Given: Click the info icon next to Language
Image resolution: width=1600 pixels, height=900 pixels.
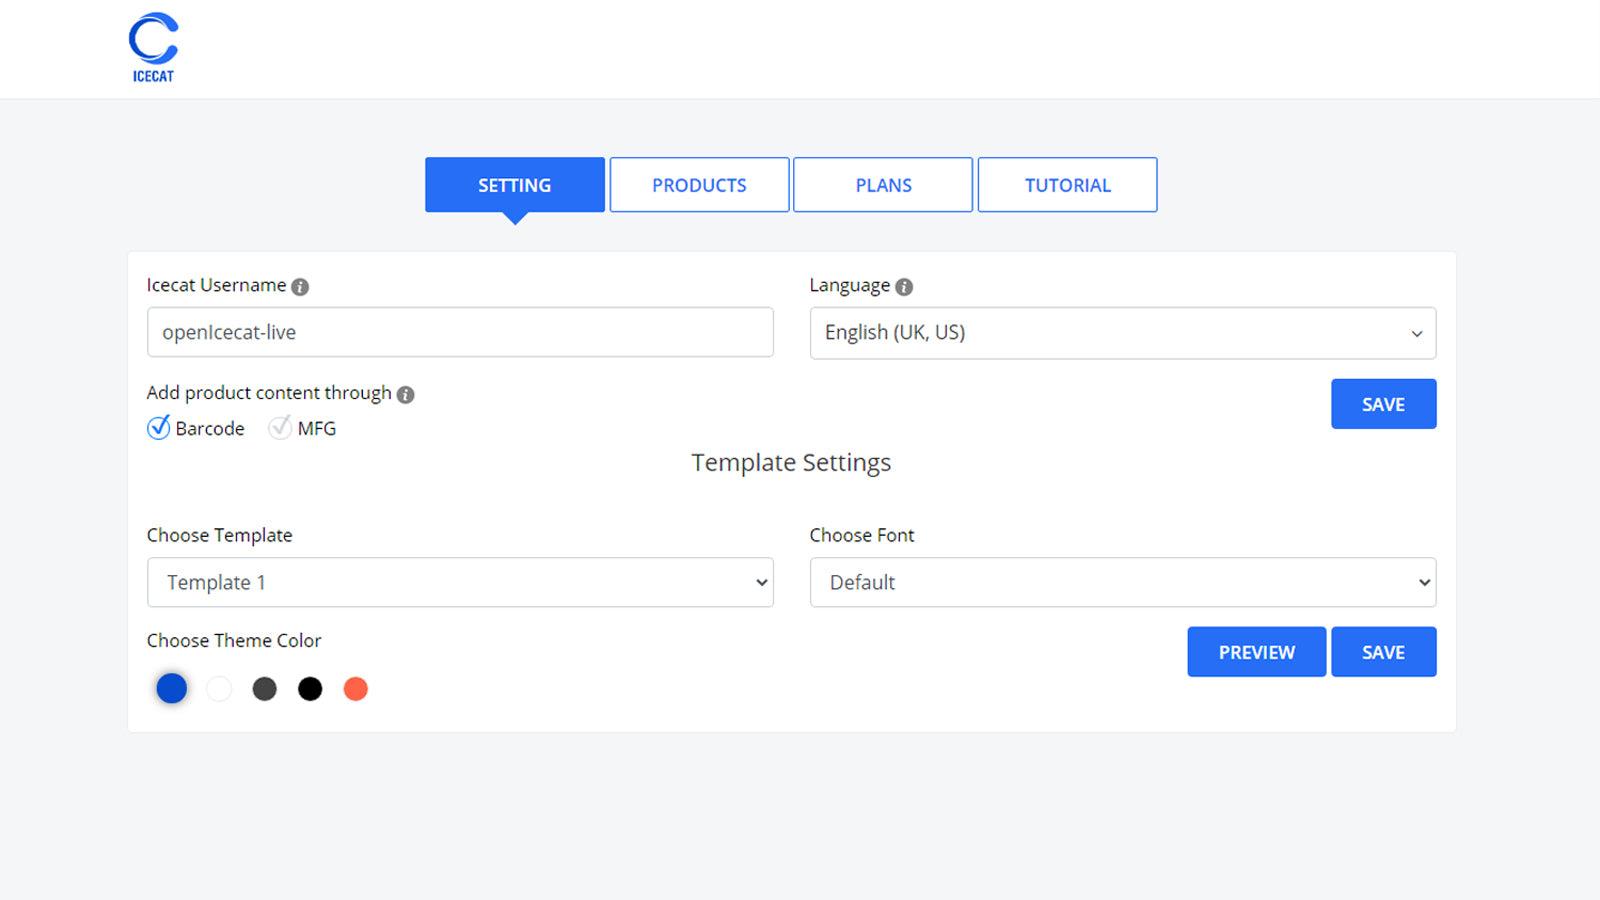Looking at the screenshot, I should pos(904,287).
